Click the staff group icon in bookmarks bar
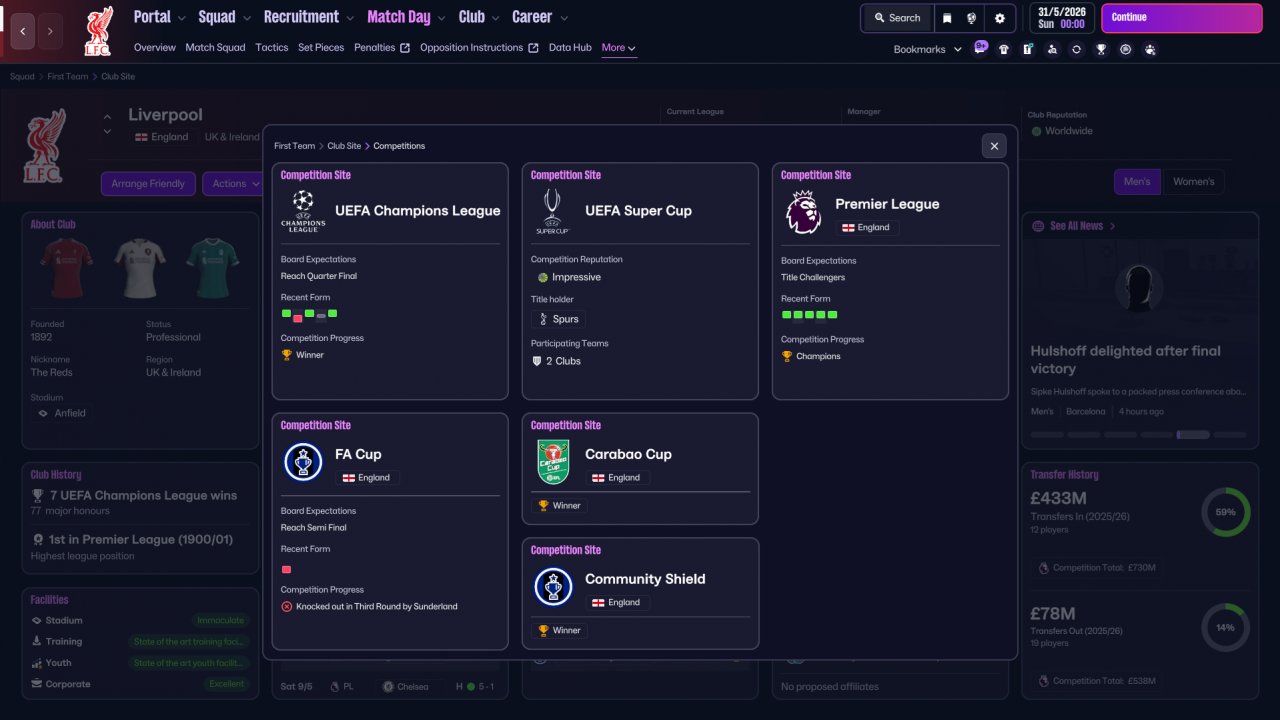This screenshot has width=1280, height=720. [x=1150, y=49]
